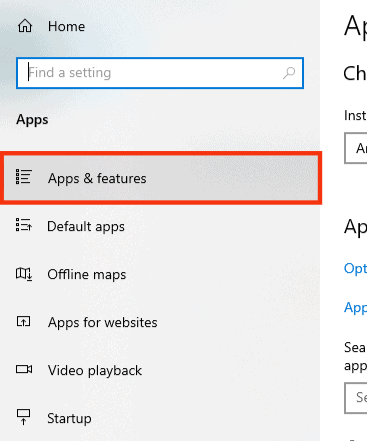
Task: Click the blue App... link
Action: [355, 308]
